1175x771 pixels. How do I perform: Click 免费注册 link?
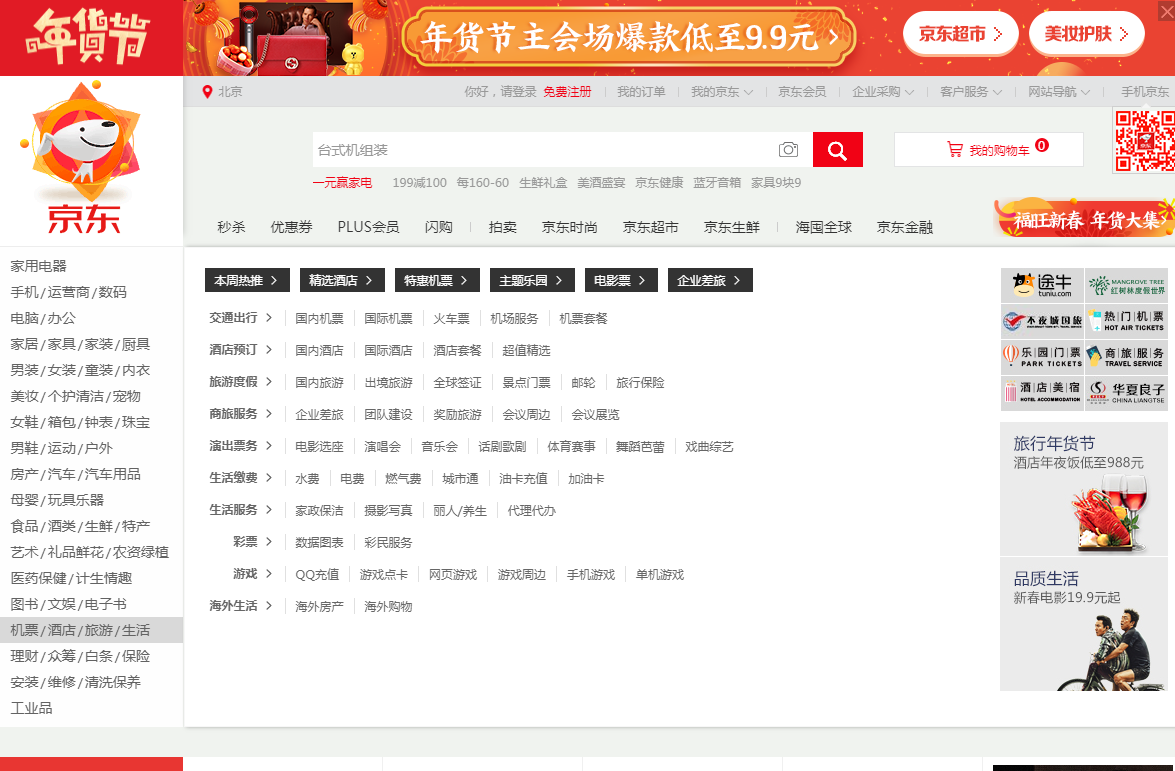click(x=567, y=91)
